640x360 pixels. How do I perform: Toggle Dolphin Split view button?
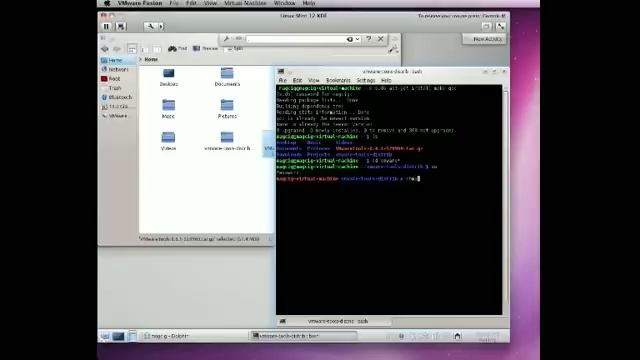[234, 49]
